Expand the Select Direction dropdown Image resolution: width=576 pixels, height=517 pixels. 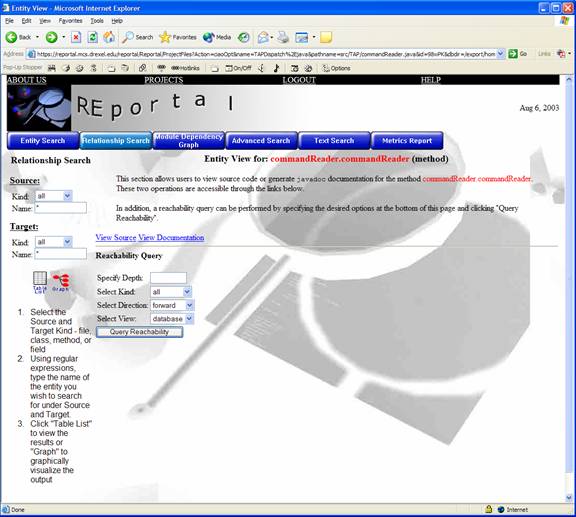172,305
